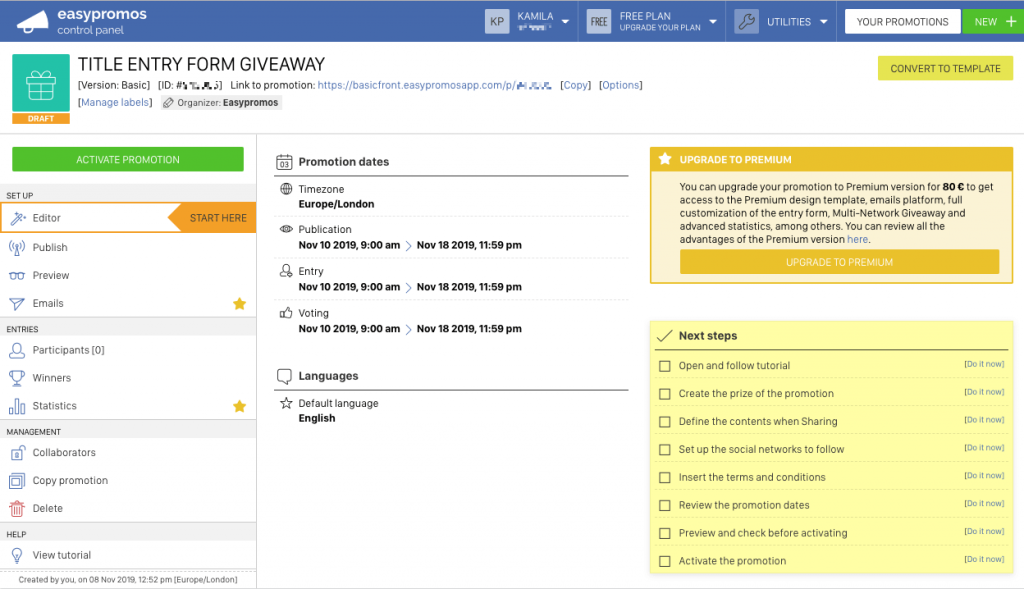Click the Collaborators lock icon
Image resolution: width=1024 pixels, height=589 pixels.
pyautogui.click(x=17, y=453)
